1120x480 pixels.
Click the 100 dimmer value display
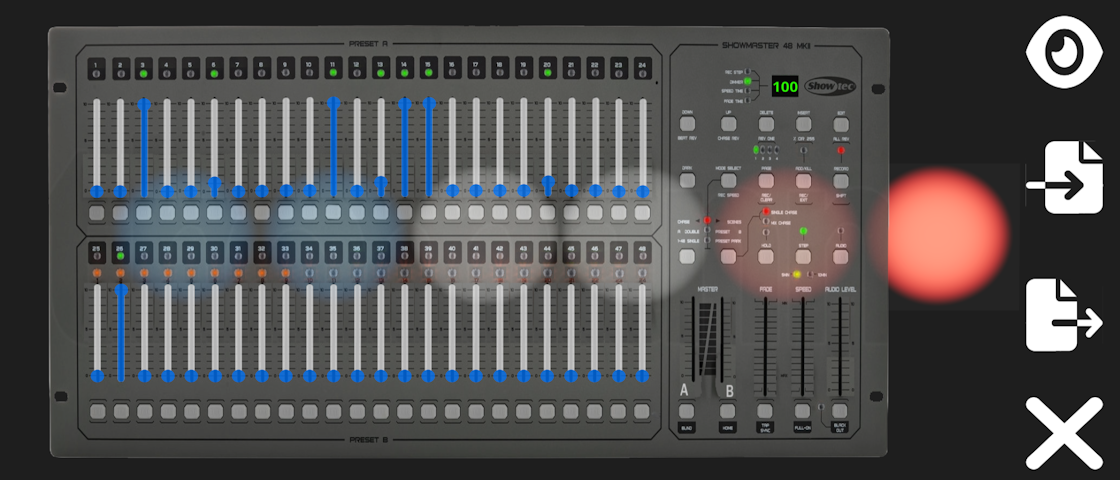pos(785,88)
